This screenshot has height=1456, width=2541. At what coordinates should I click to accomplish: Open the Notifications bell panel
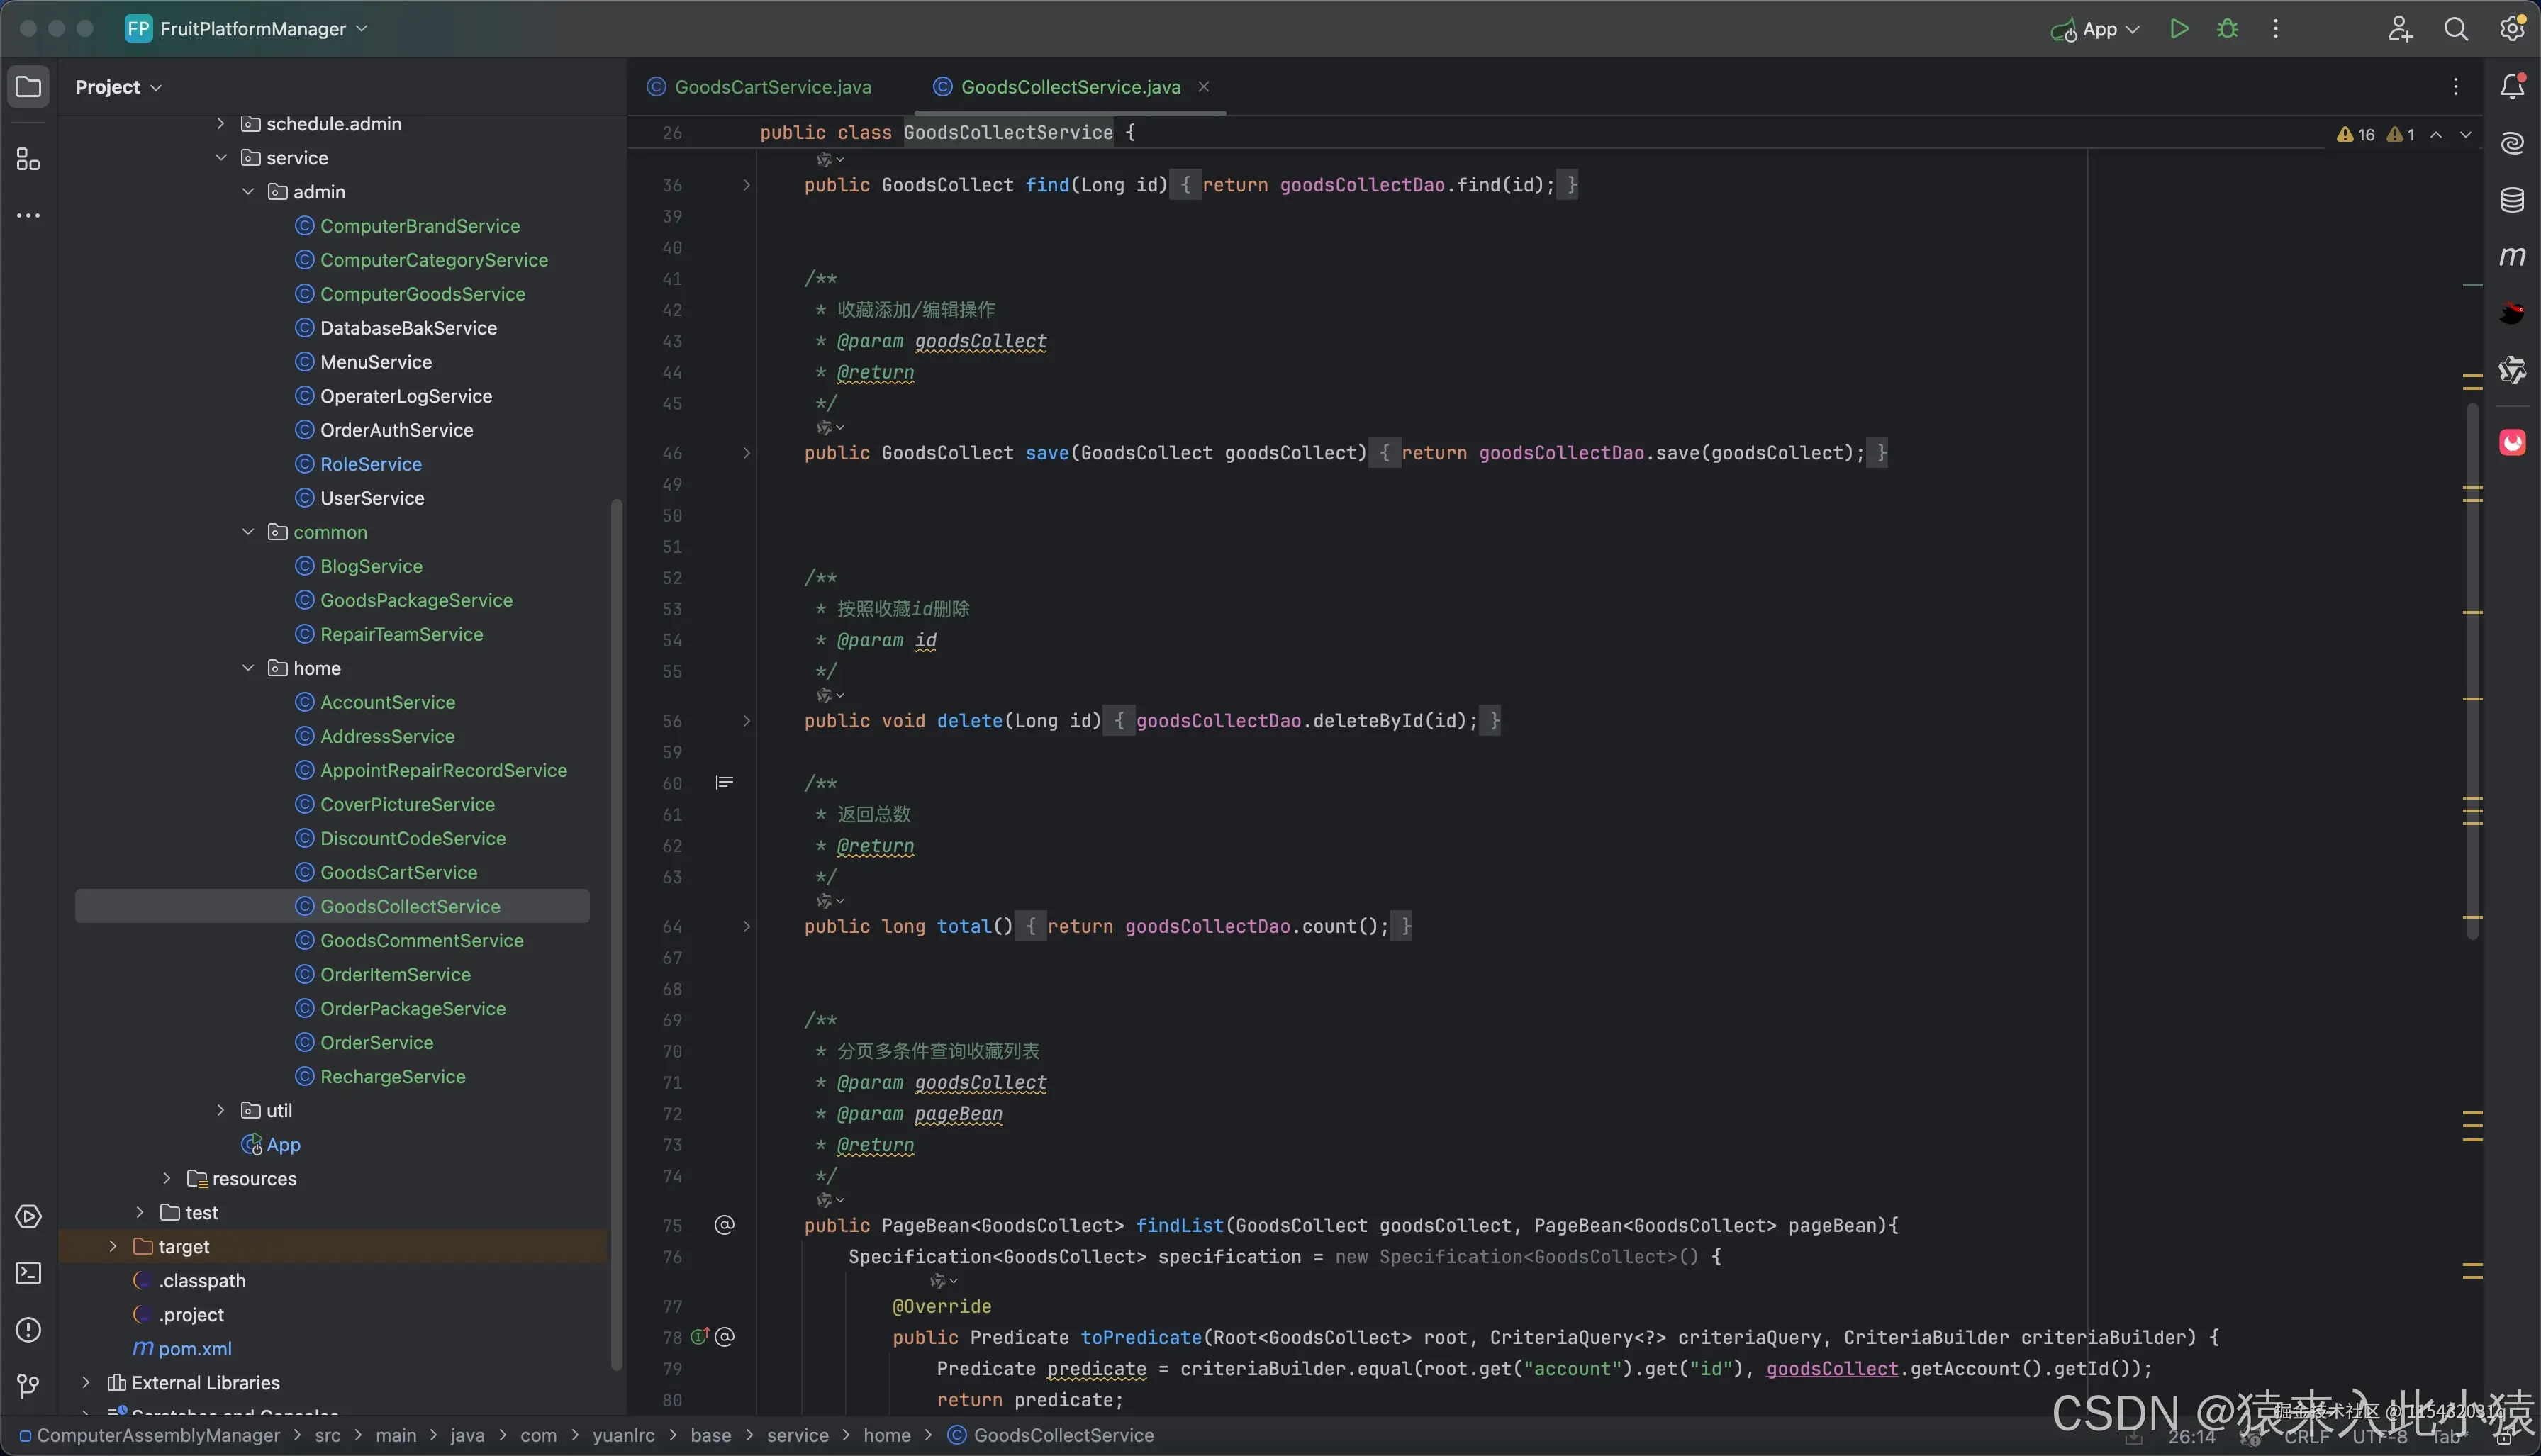point(2512,87)
